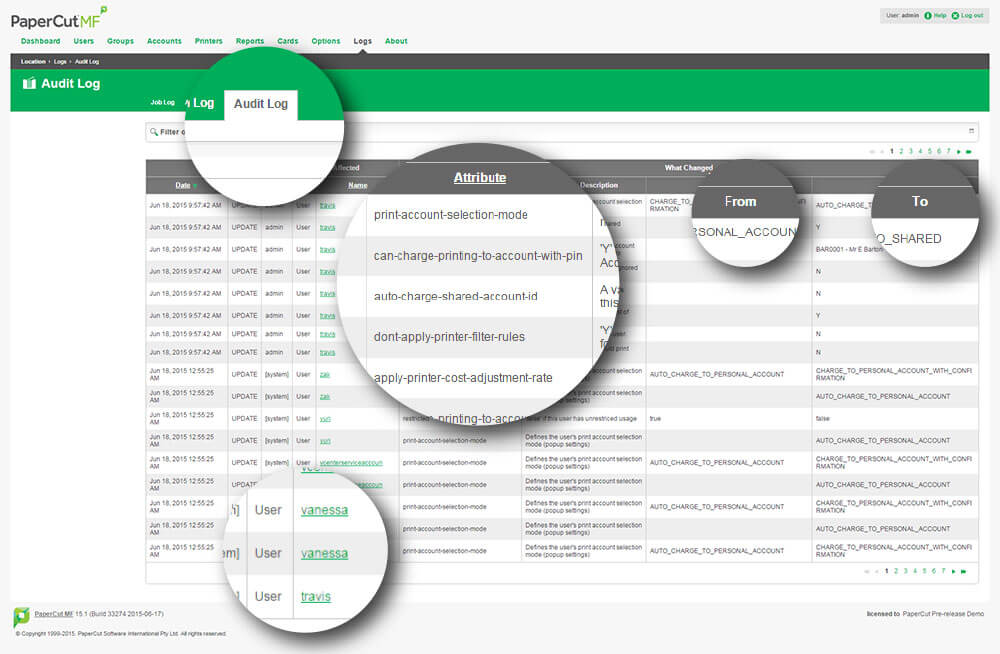This screenshot has width=1000, height=654.
Task: Click the Logs breadcrumb in the Location bar
Action: (60, 62)
